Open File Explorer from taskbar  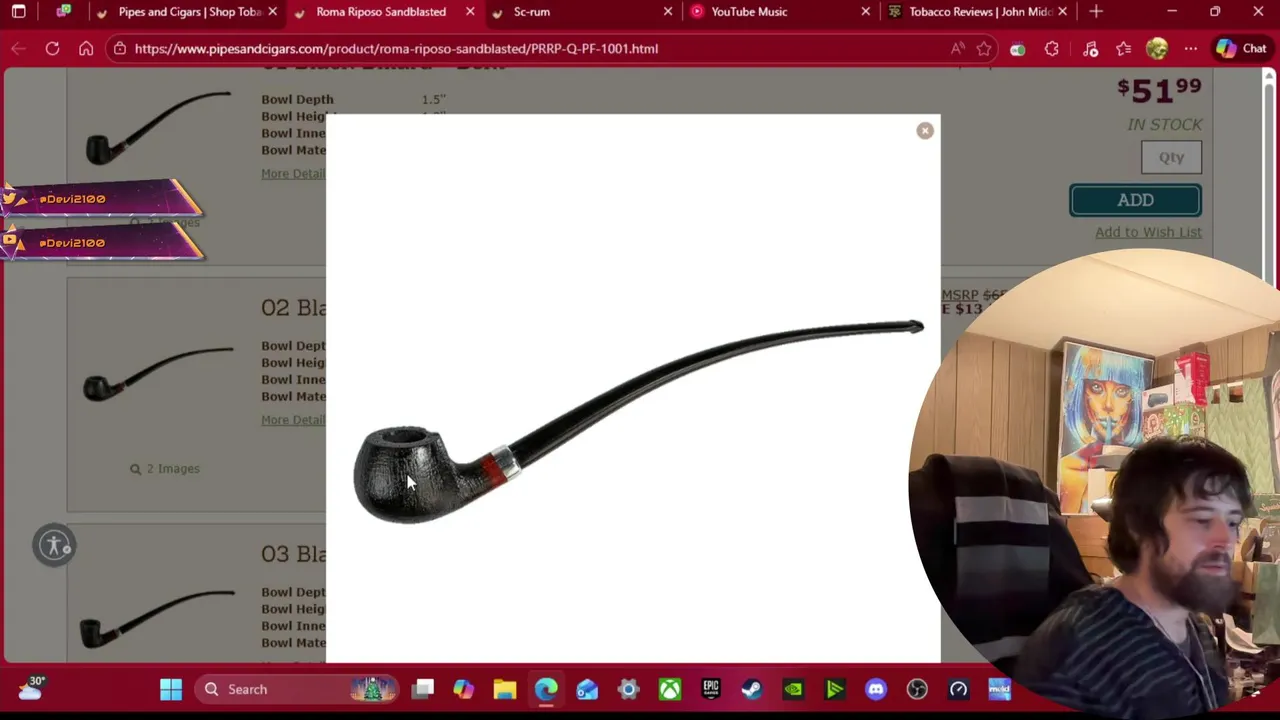504,689
